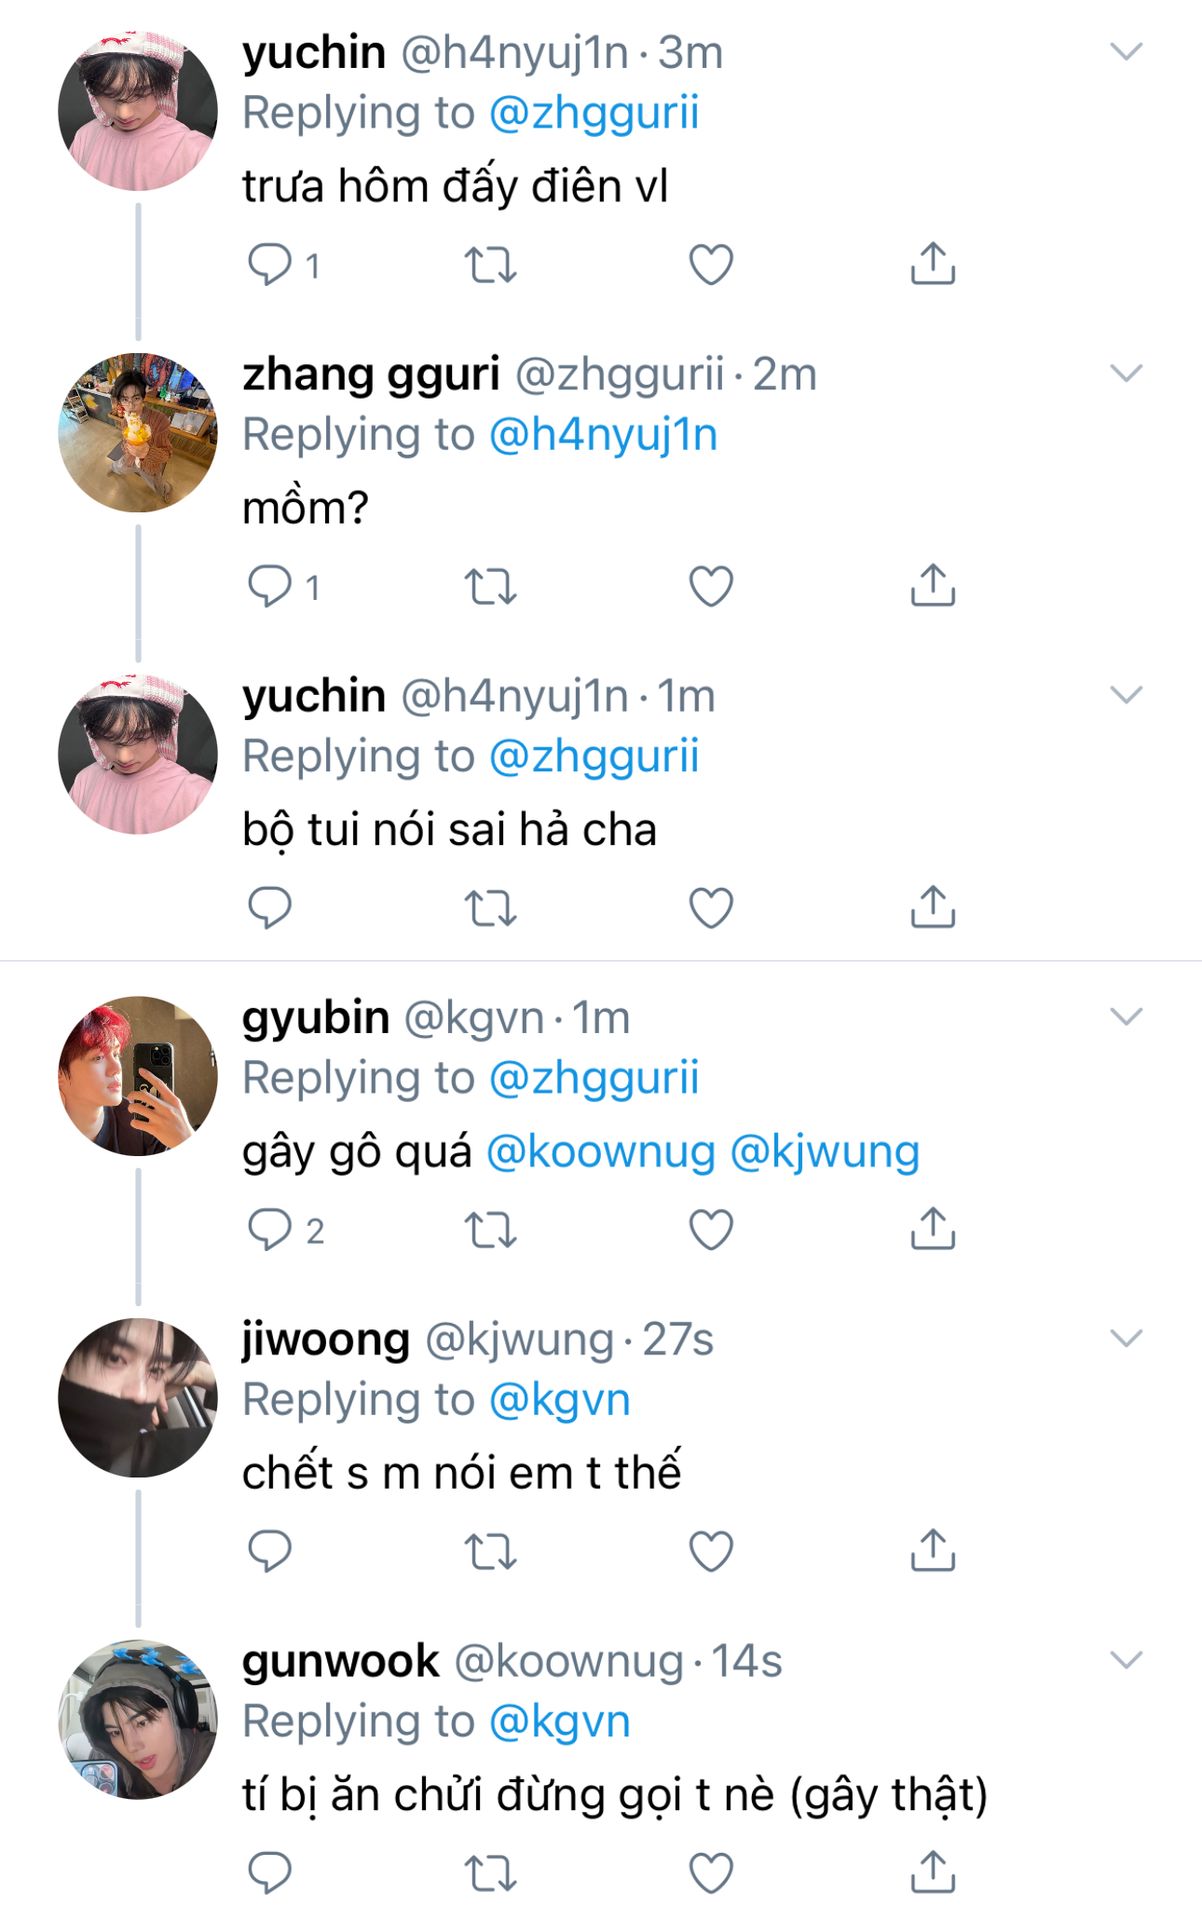1202x1920 pixels.
Task: Reply to yuchin's "trưa hôm đấy điên vl" tweet
Action: (x=269, y=265)
